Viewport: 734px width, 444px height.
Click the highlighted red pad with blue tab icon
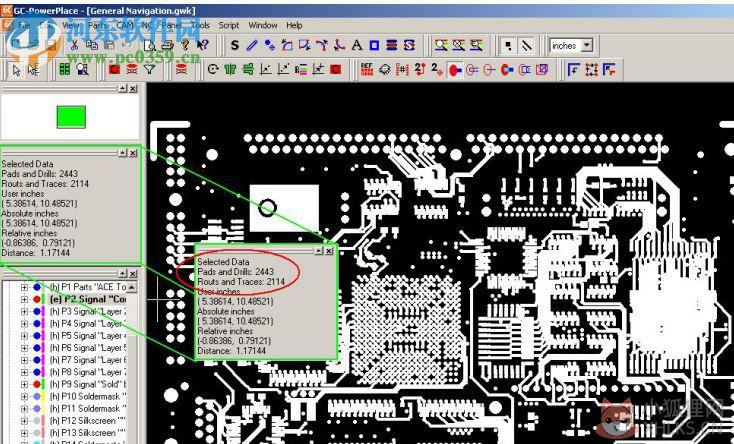tap(455, 70)
